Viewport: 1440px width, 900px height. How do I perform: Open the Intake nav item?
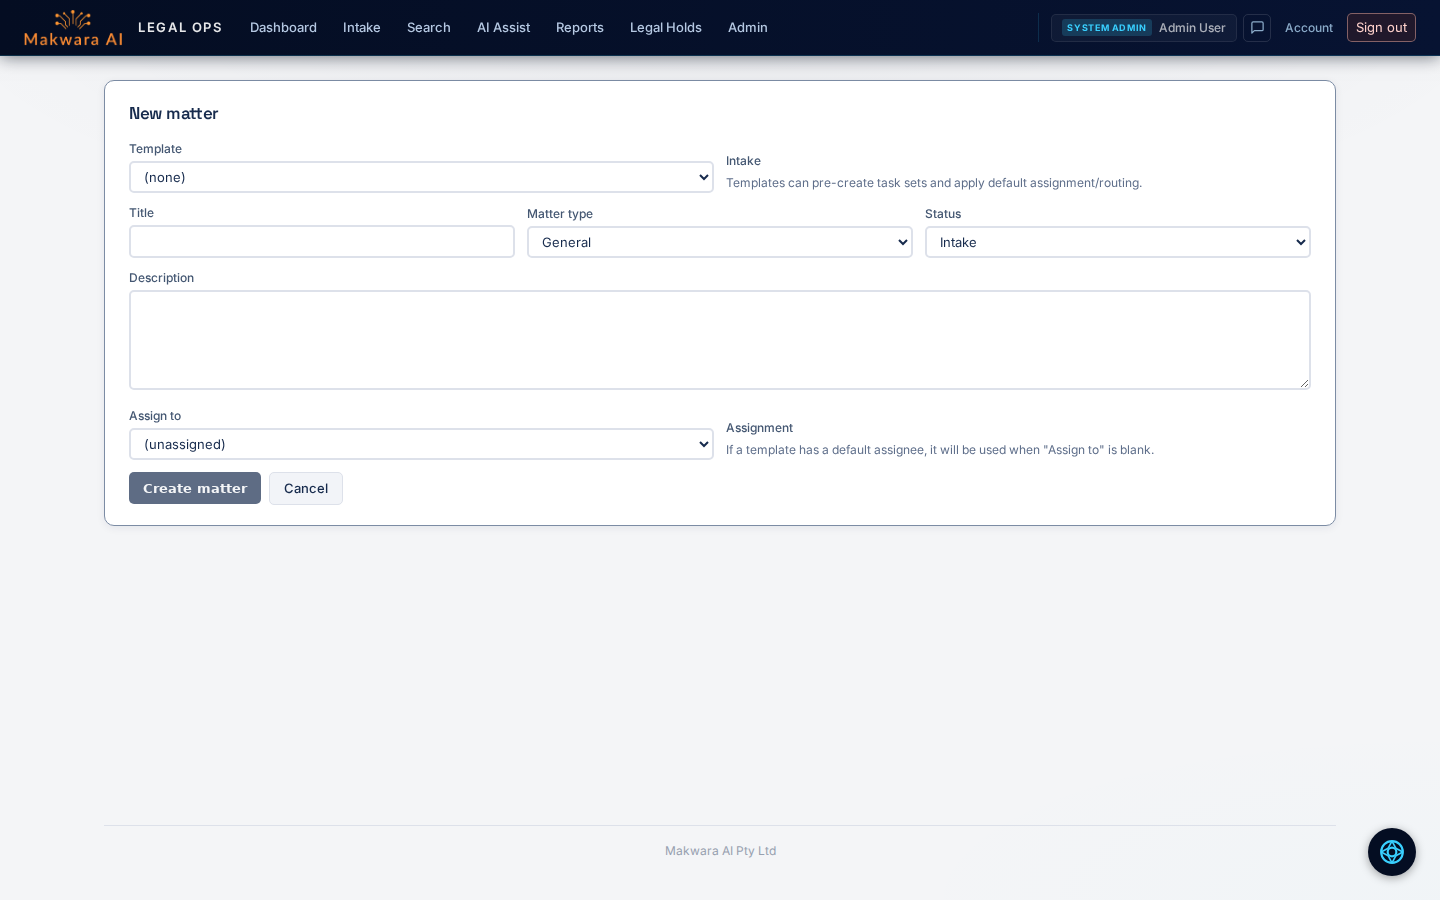[x=361, y=28]
